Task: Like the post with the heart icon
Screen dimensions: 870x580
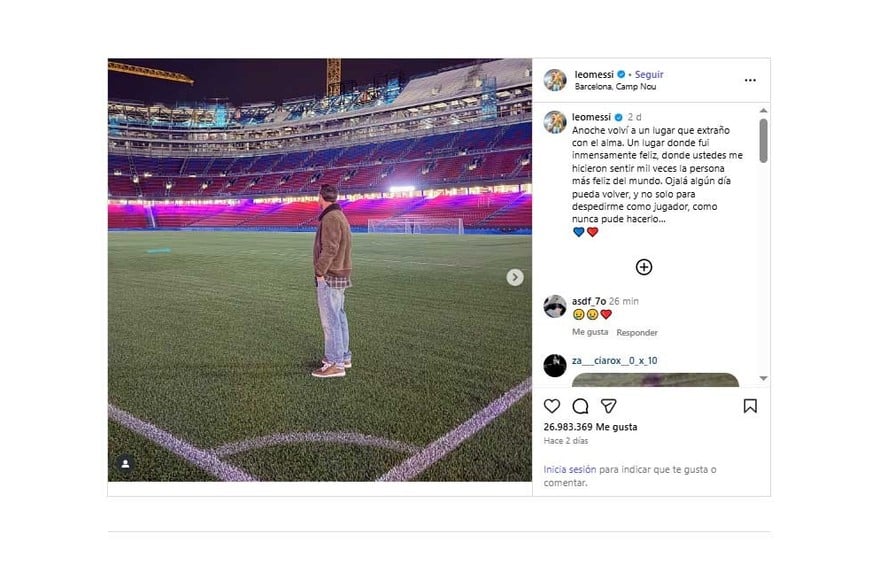Action: (551, 406)
